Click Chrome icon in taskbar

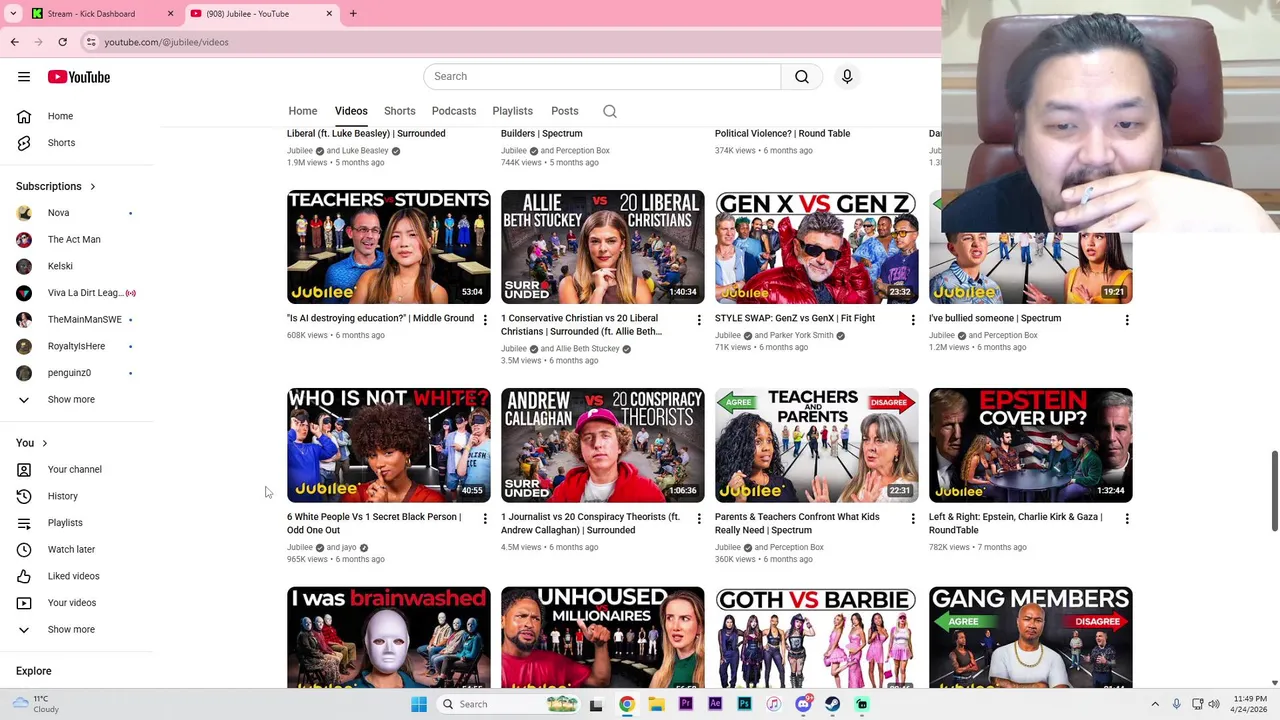tap(626, 704)
